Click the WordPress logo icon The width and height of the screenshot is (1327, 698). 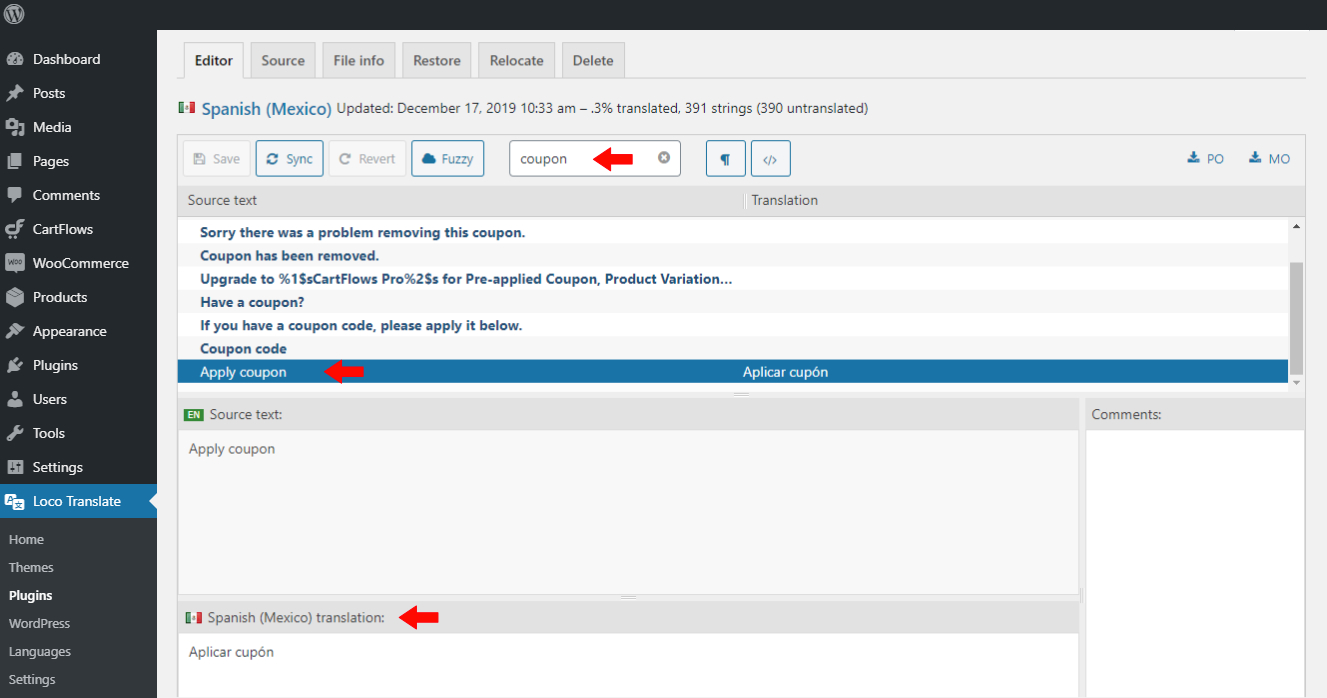click(14, 14)
